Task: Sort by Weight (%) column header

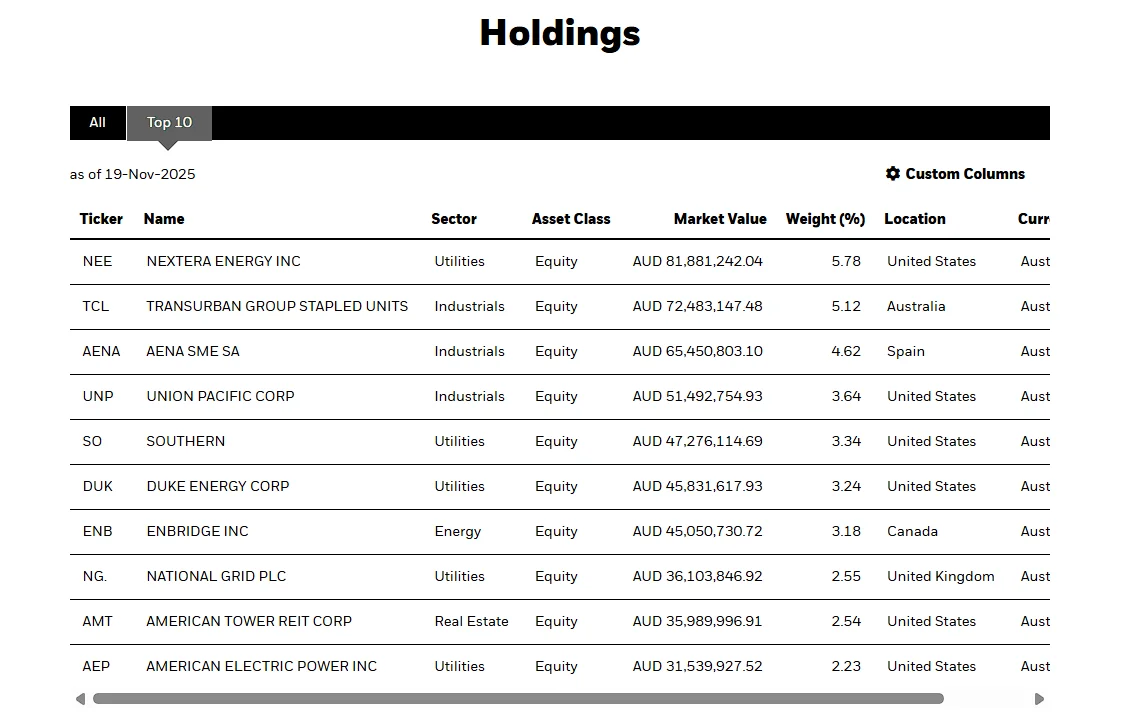Action: 825,219
